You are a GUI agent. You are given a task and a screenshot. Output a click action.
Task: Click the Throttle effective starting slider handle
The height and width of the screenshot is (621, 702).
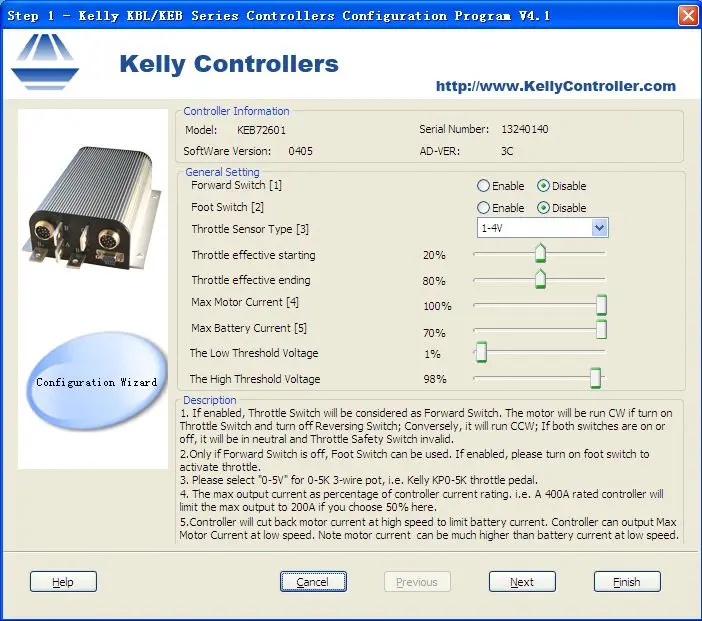point(540,253)
